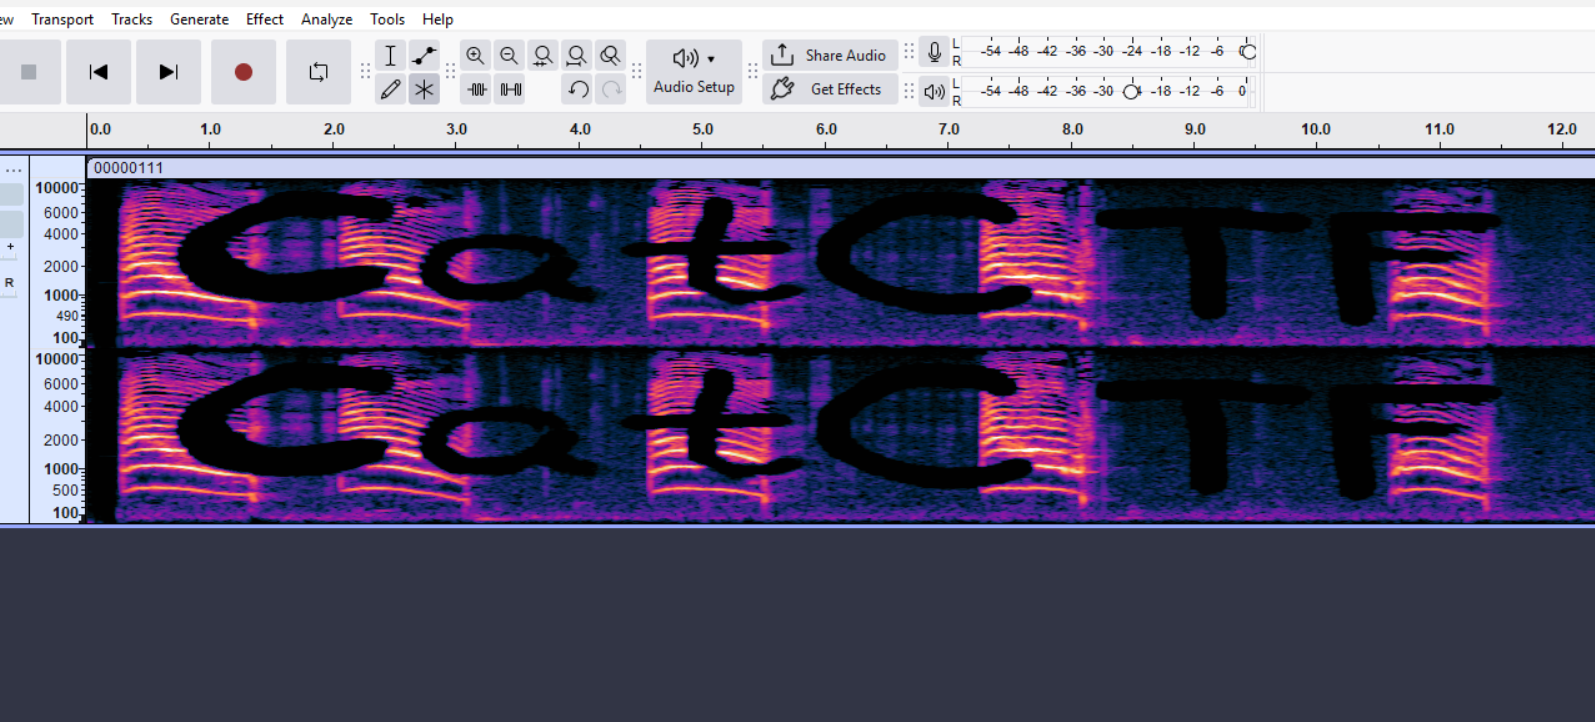Open the Effect menu

pyautogui.click(x=265, y=19)
